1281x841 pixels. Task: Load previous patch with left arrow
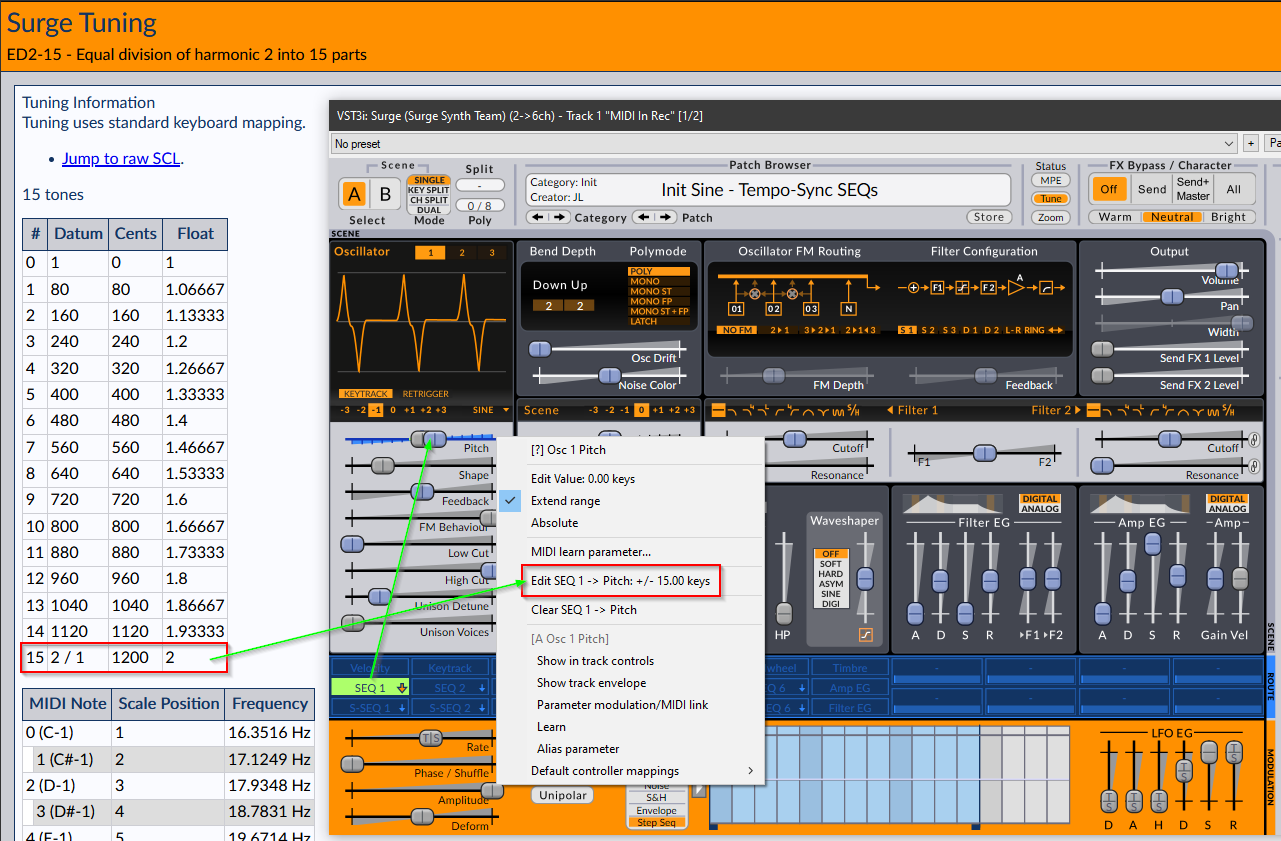642,217
